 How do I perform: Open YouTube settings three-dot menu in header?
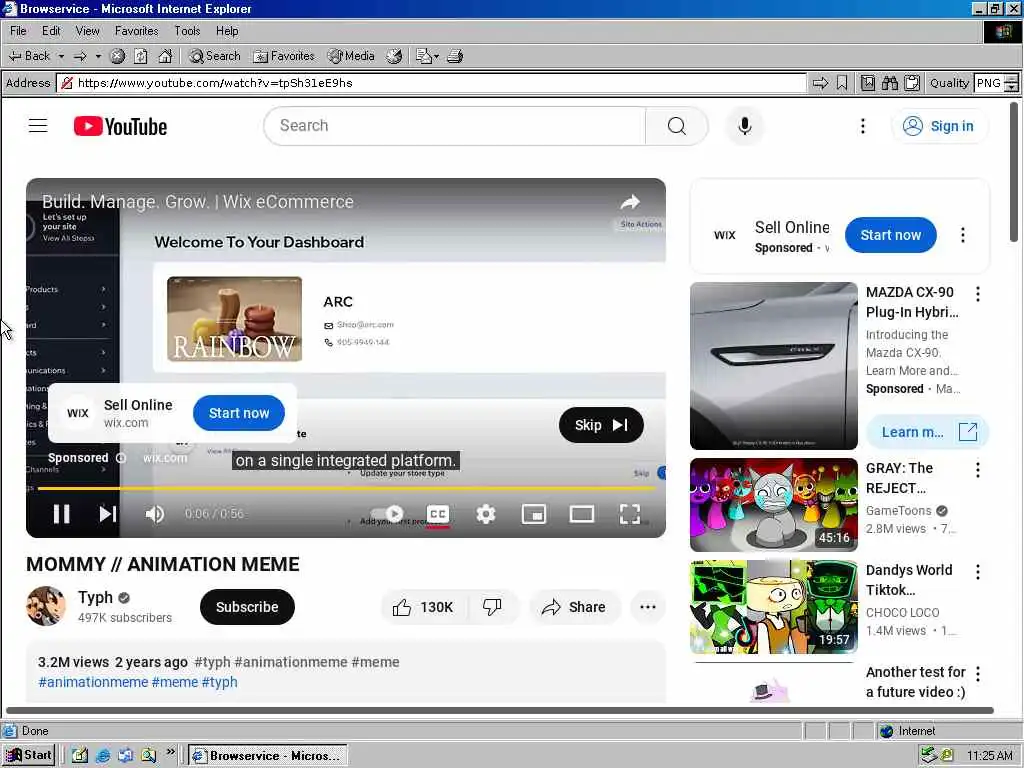pyautogui.click(x=863, y=126)
